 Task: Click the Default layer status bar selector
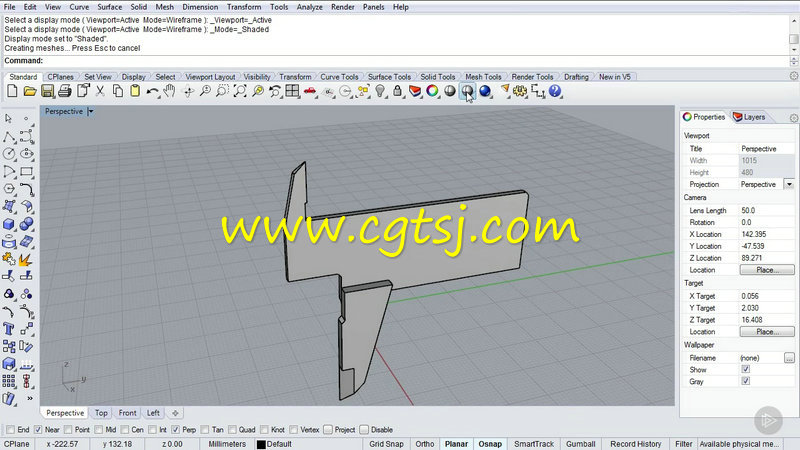(274, 444)
